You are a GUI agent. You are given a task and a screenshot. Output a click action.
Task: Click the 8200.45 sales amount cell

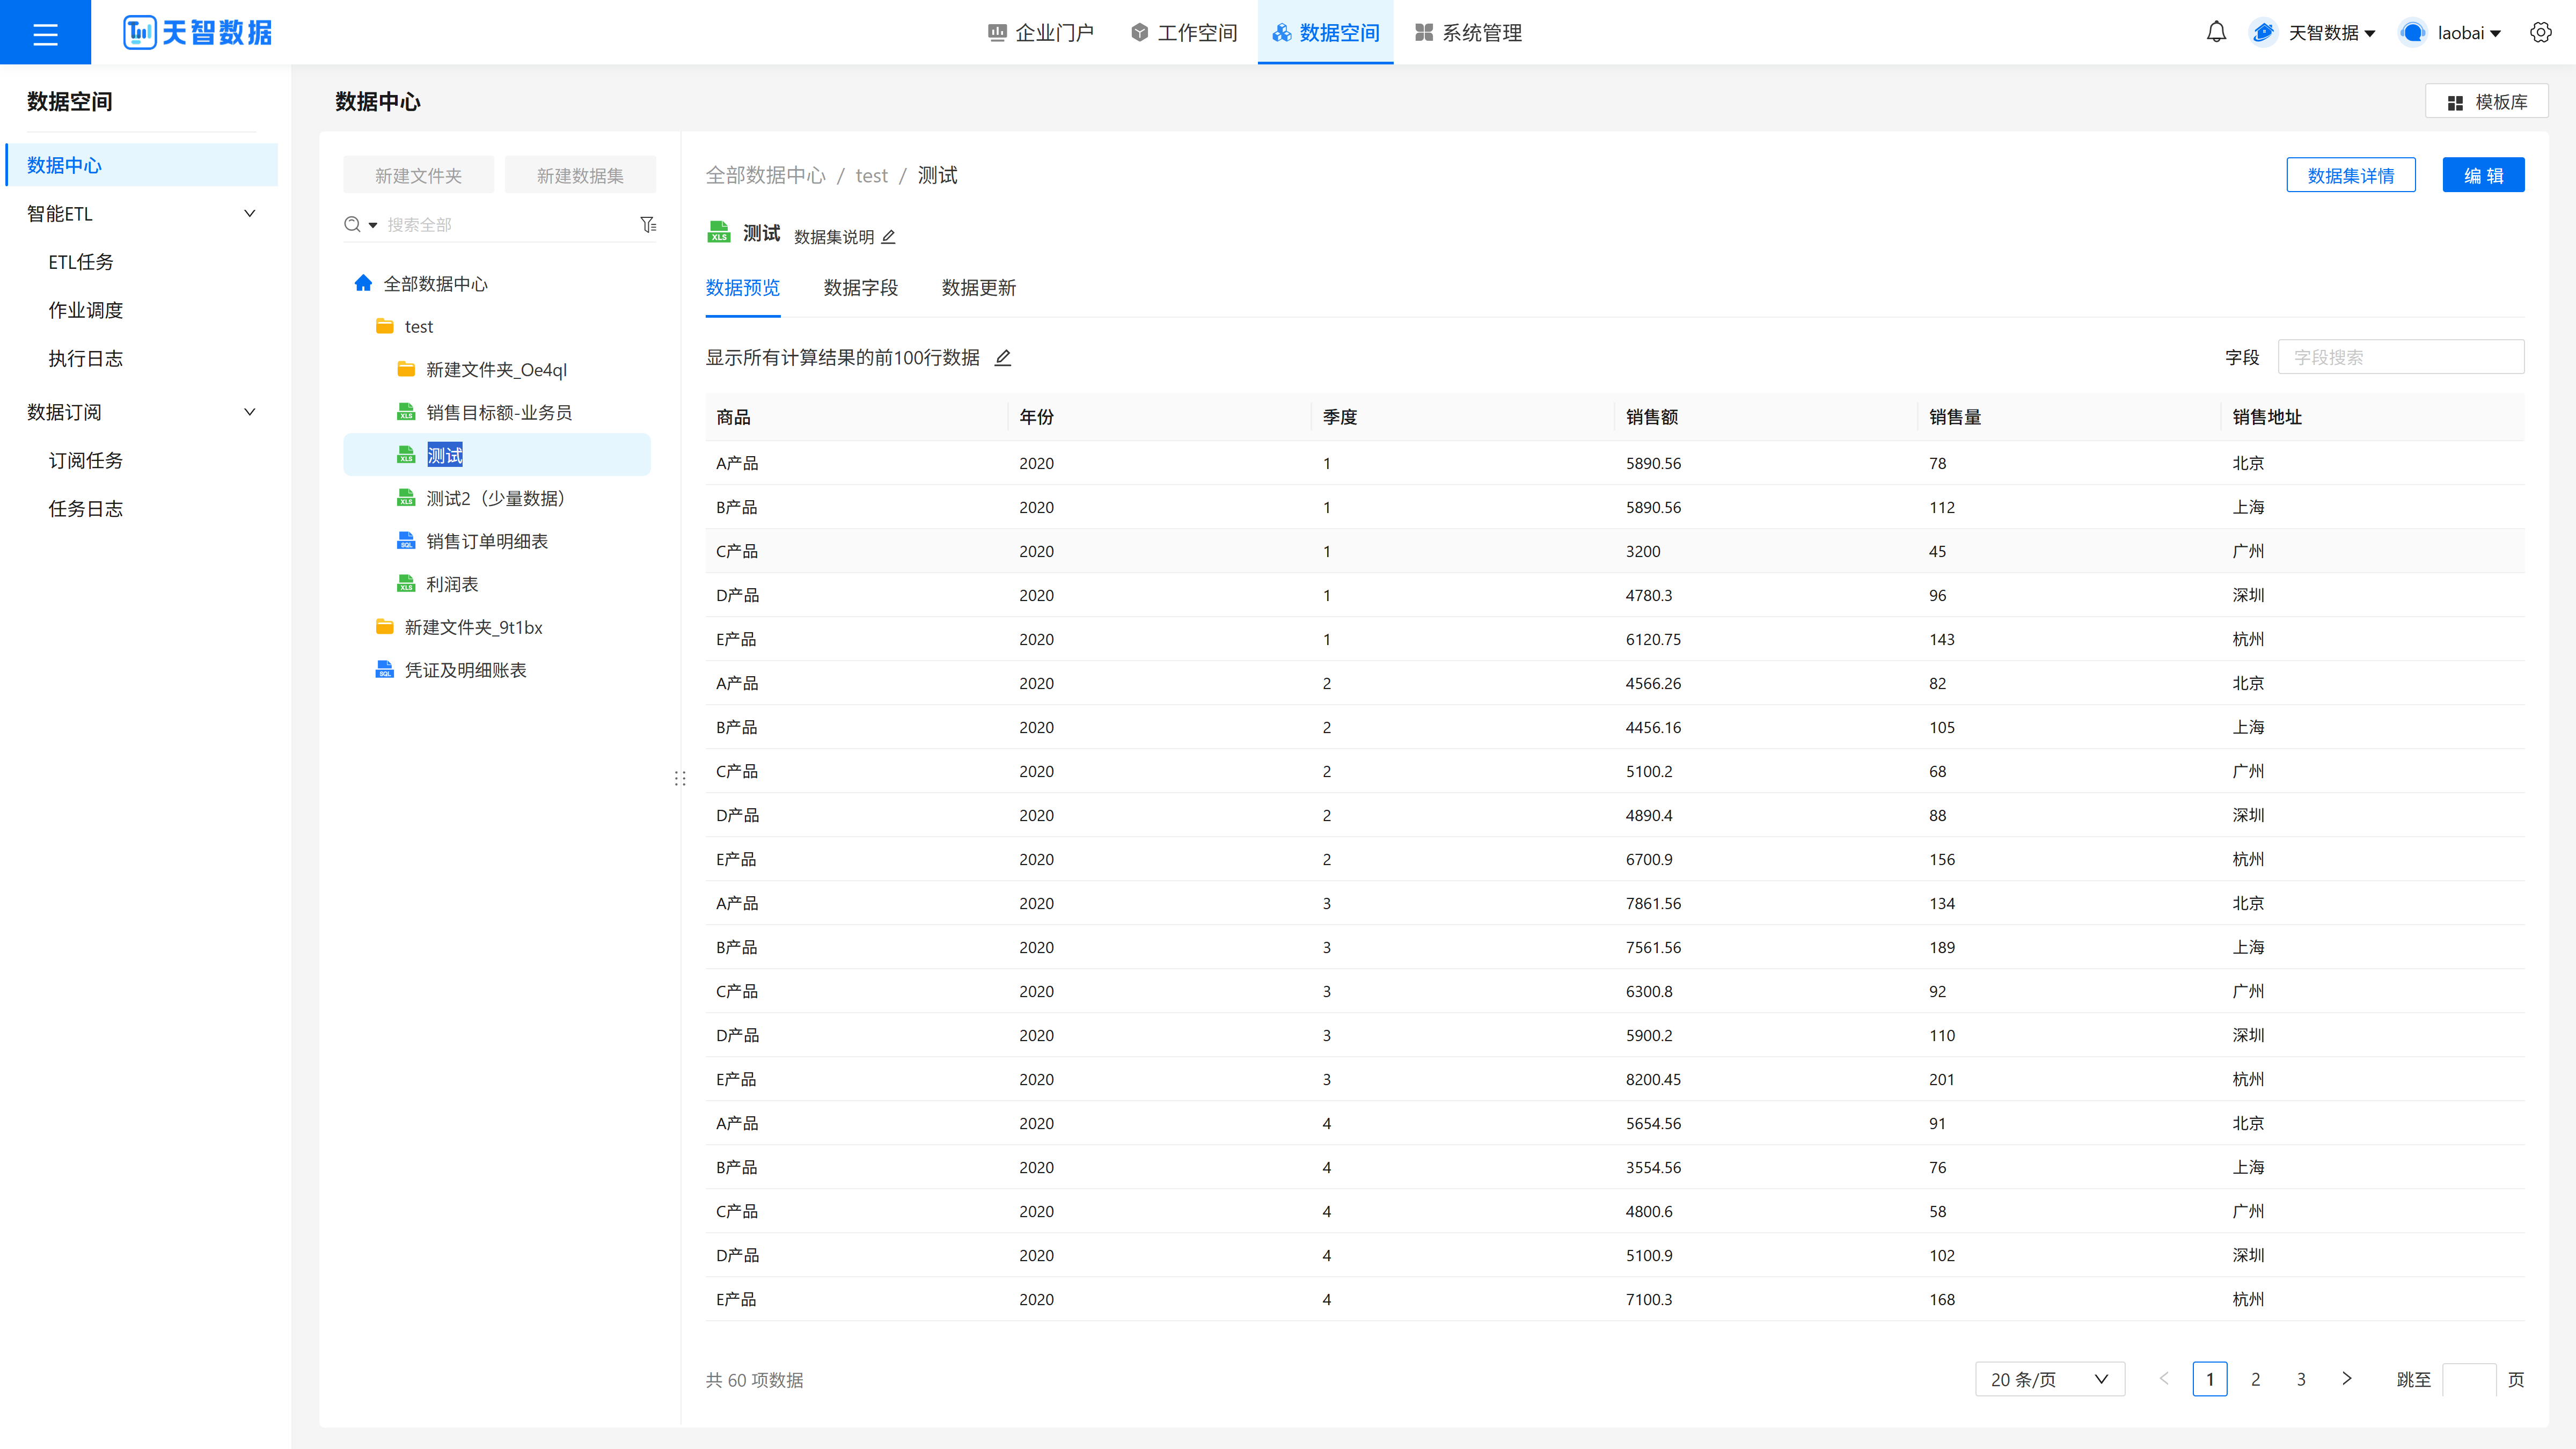pyautogui.click(x=1653, y=1079)
